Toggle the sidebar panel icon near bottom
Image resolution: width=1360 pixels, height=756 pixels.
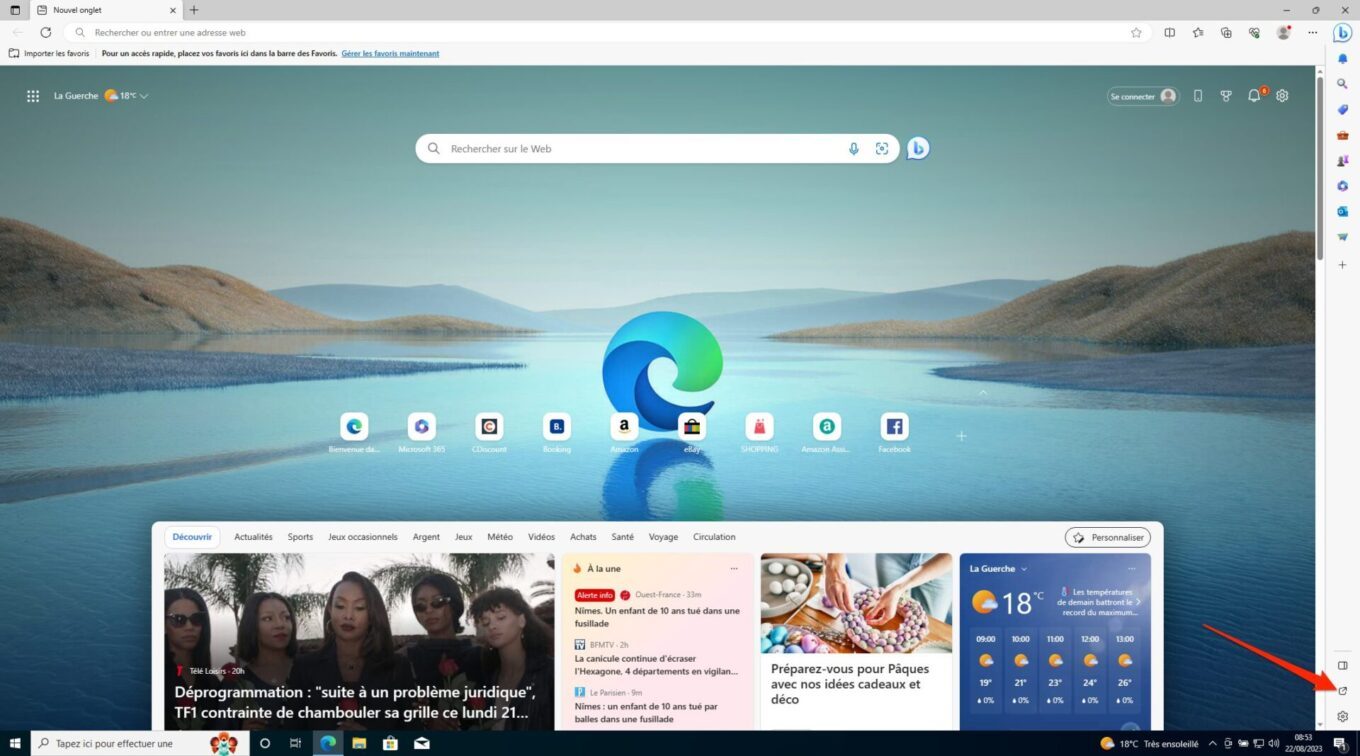point(1343,665)
